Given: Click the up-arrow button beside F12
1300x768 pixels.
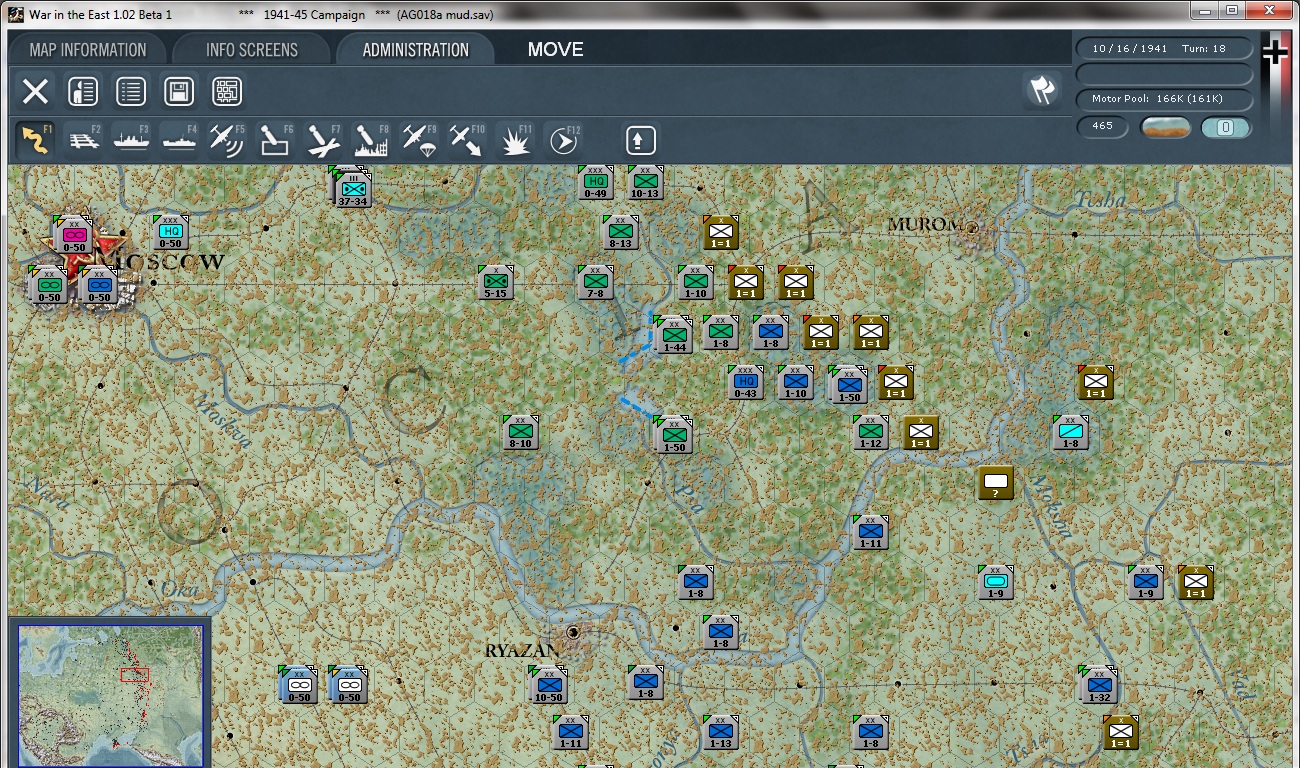Looking at the screenshot, I should tap(641, 140).
